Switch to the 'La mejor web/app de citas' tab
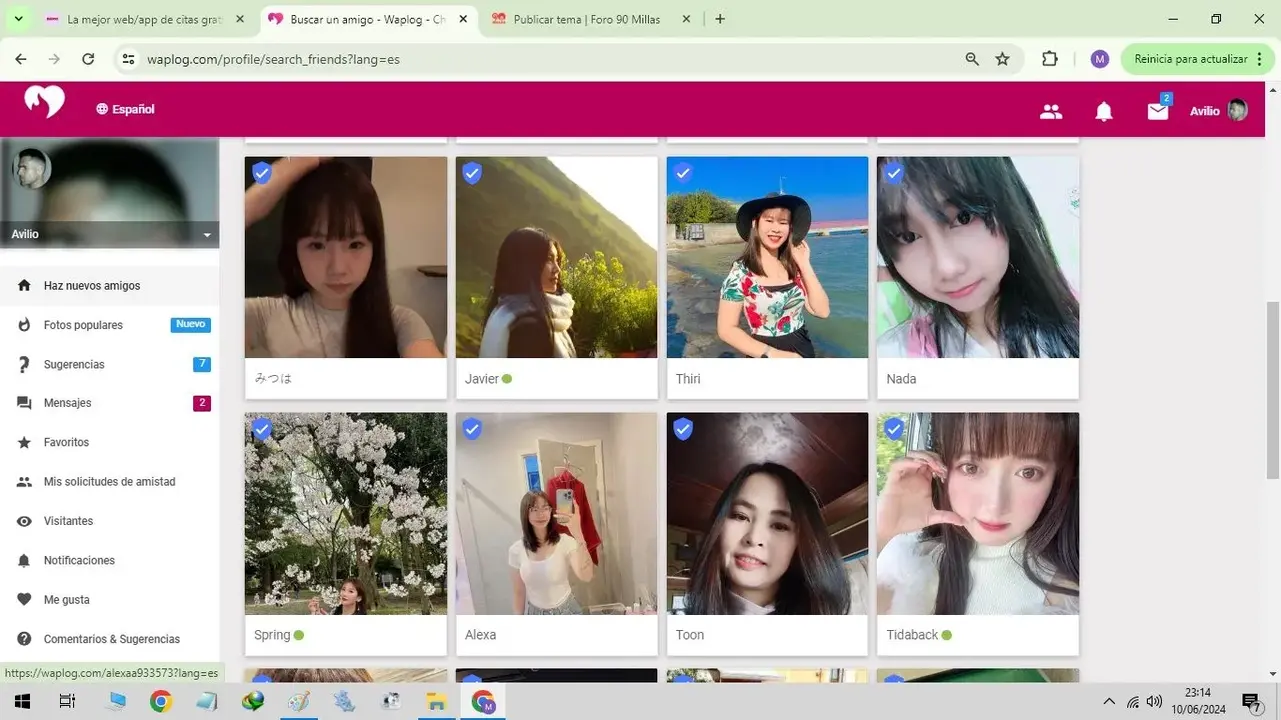 pos(145,19)
